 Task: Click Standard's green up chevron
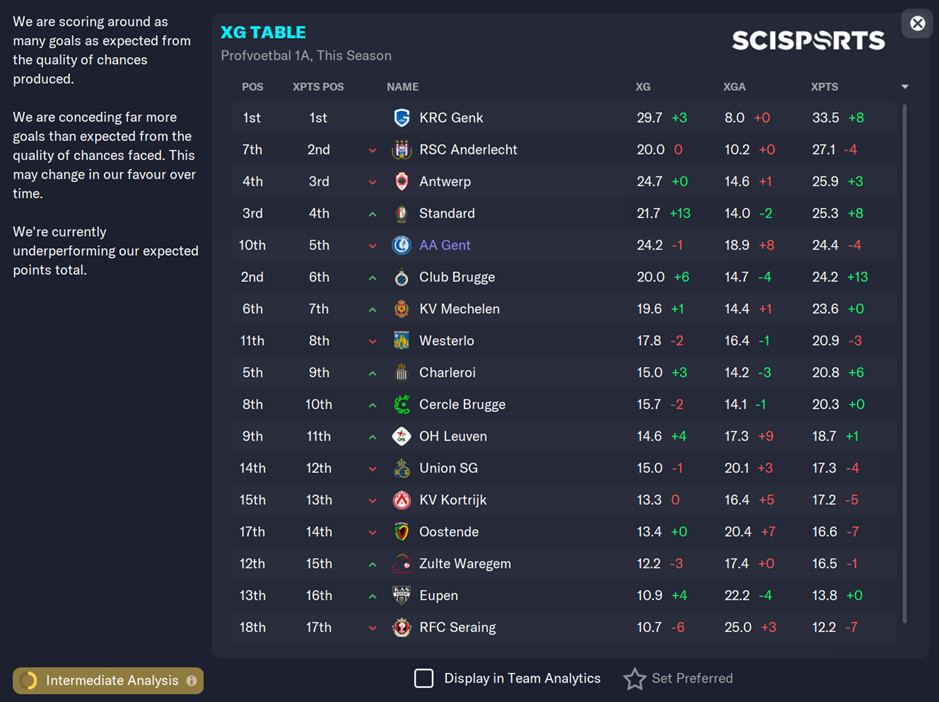pyautogui.click(x=372, y=214)
